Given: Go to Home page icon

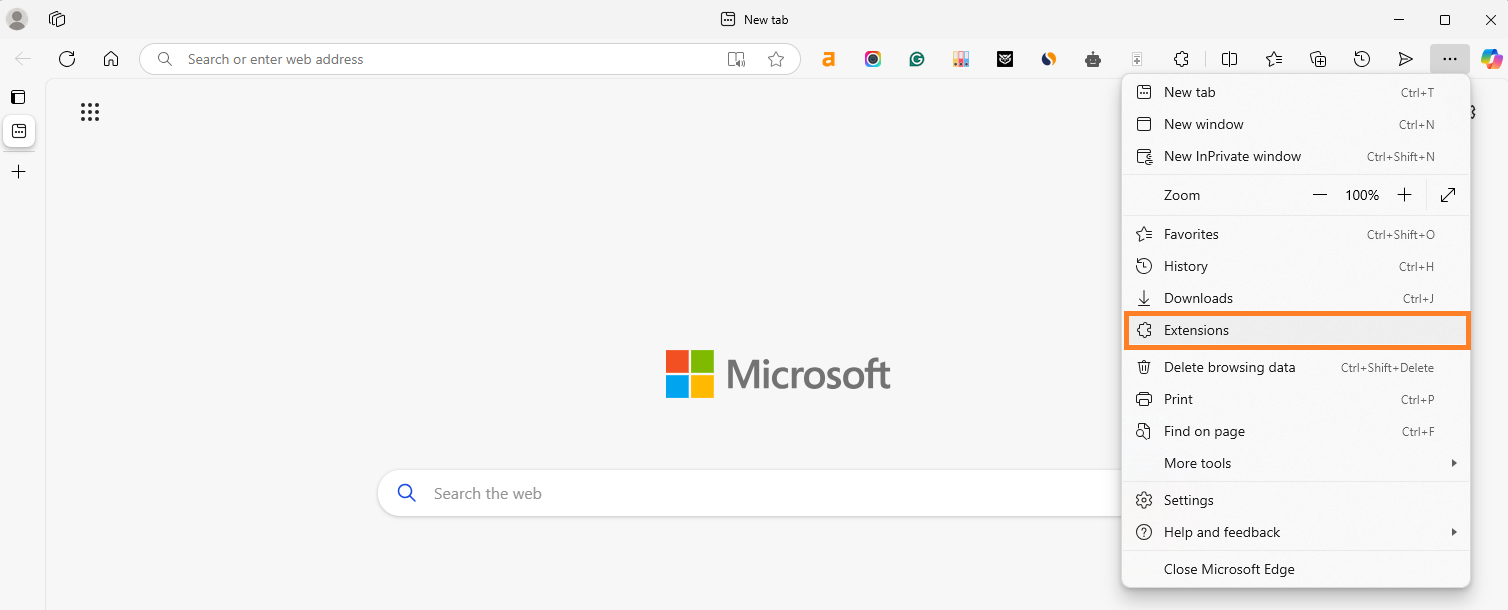Looking at the screenshot, I should 111,59.
